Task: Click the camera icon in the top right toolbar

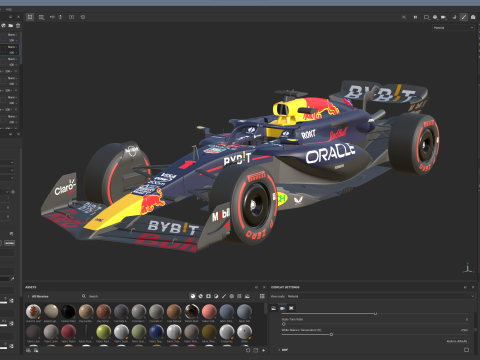Action: (444, 17)
